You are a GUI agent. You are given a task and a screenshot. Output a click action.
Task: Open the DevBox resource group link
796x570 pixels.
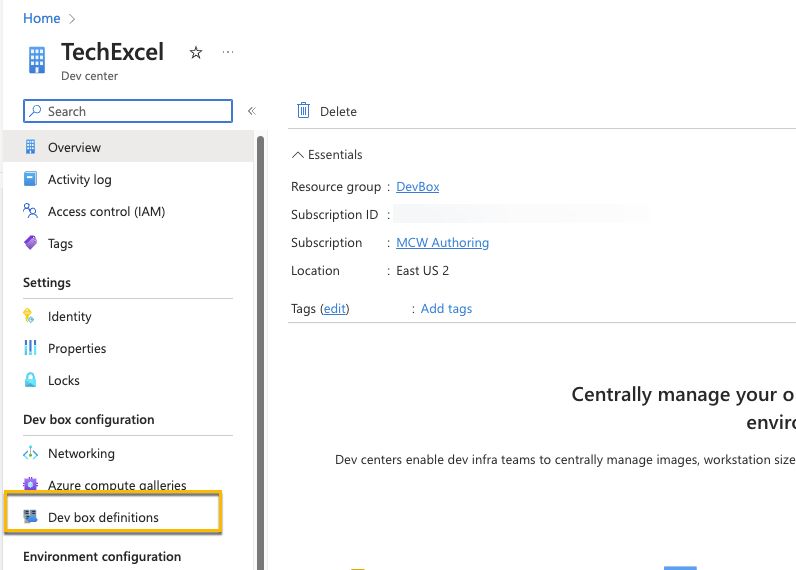[417, 187]
